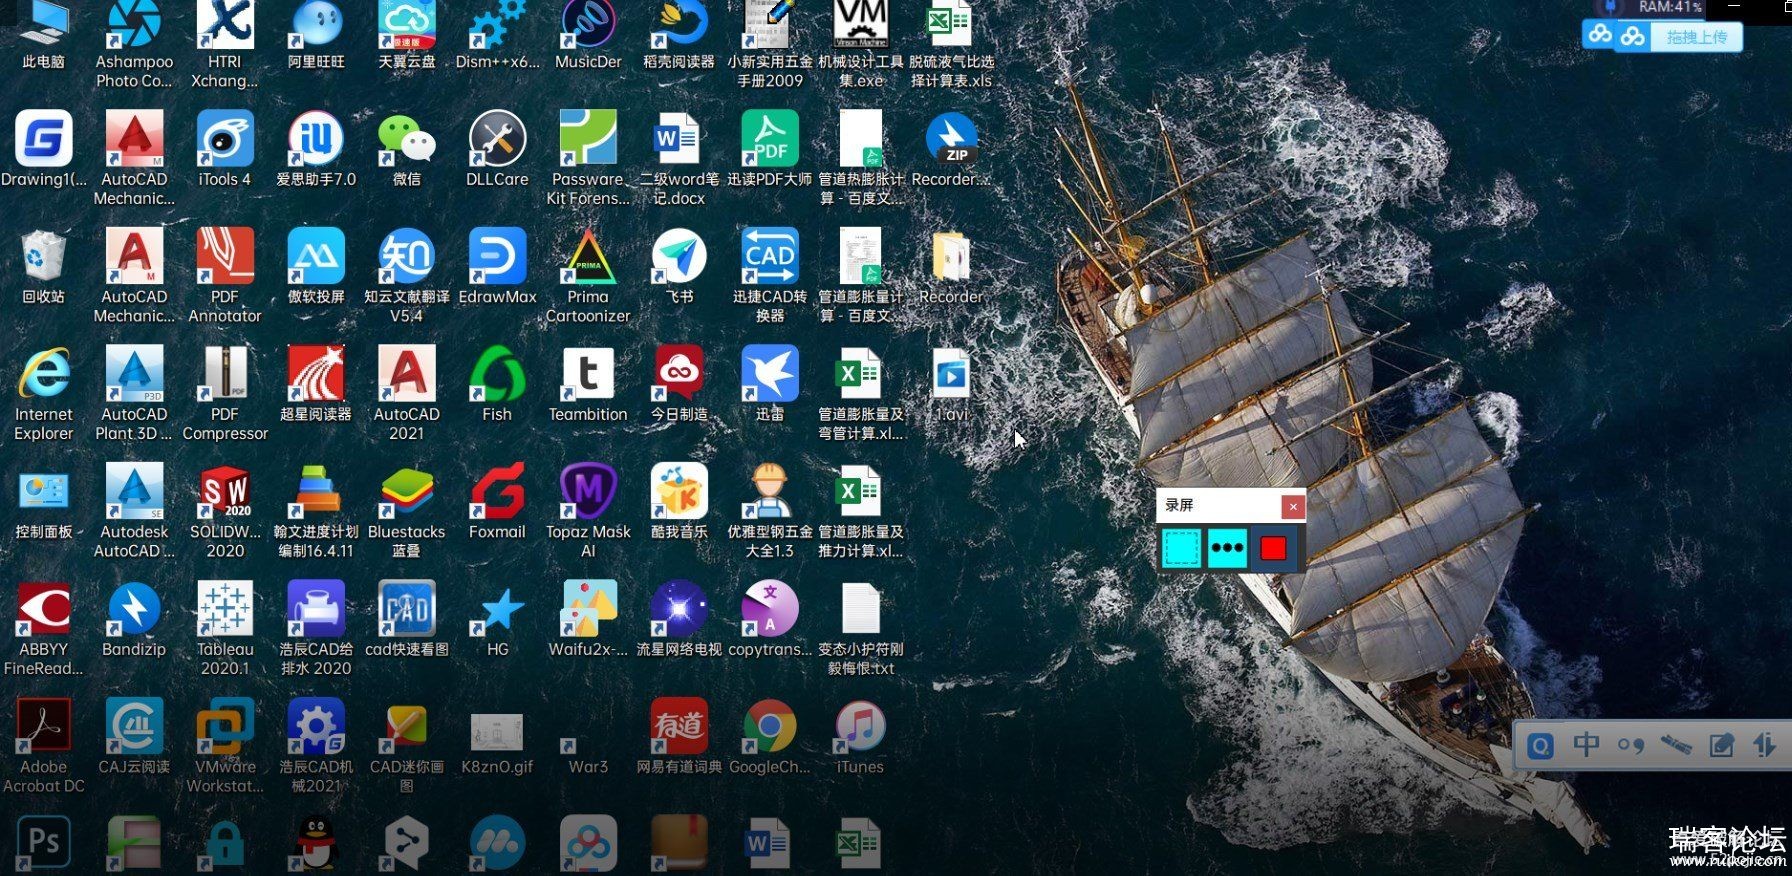Click the red record button in 录屏 widget

(1273, 548)
